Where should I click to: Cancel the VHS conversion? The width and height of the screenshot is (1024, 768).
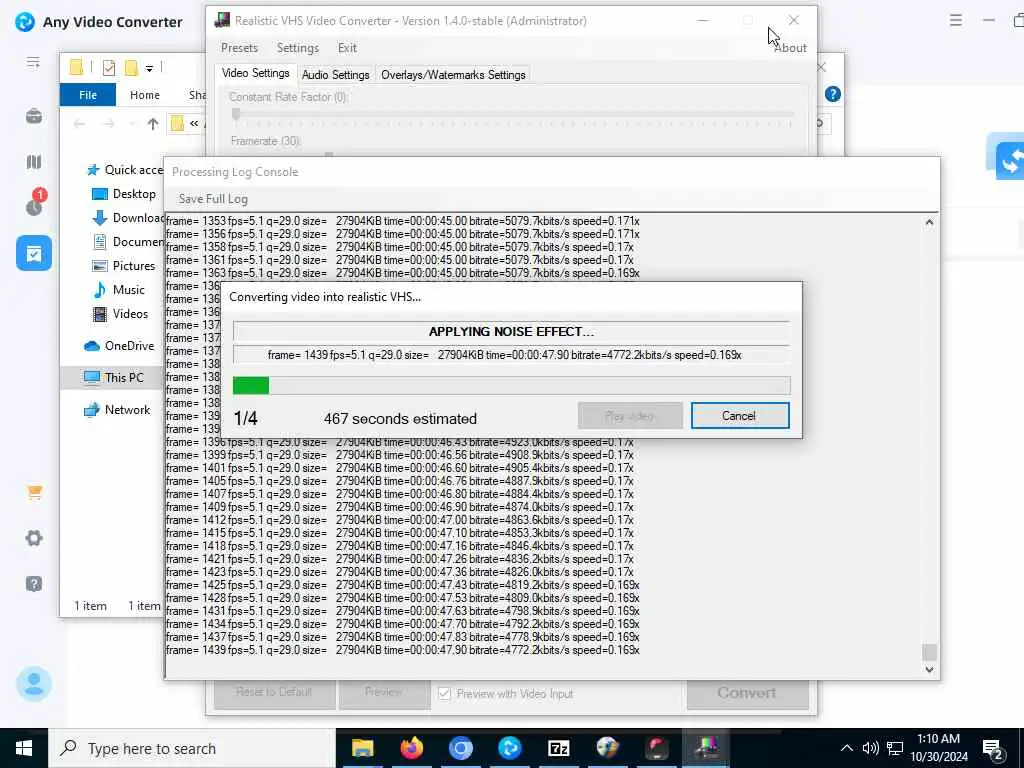[x=740, y=416]
